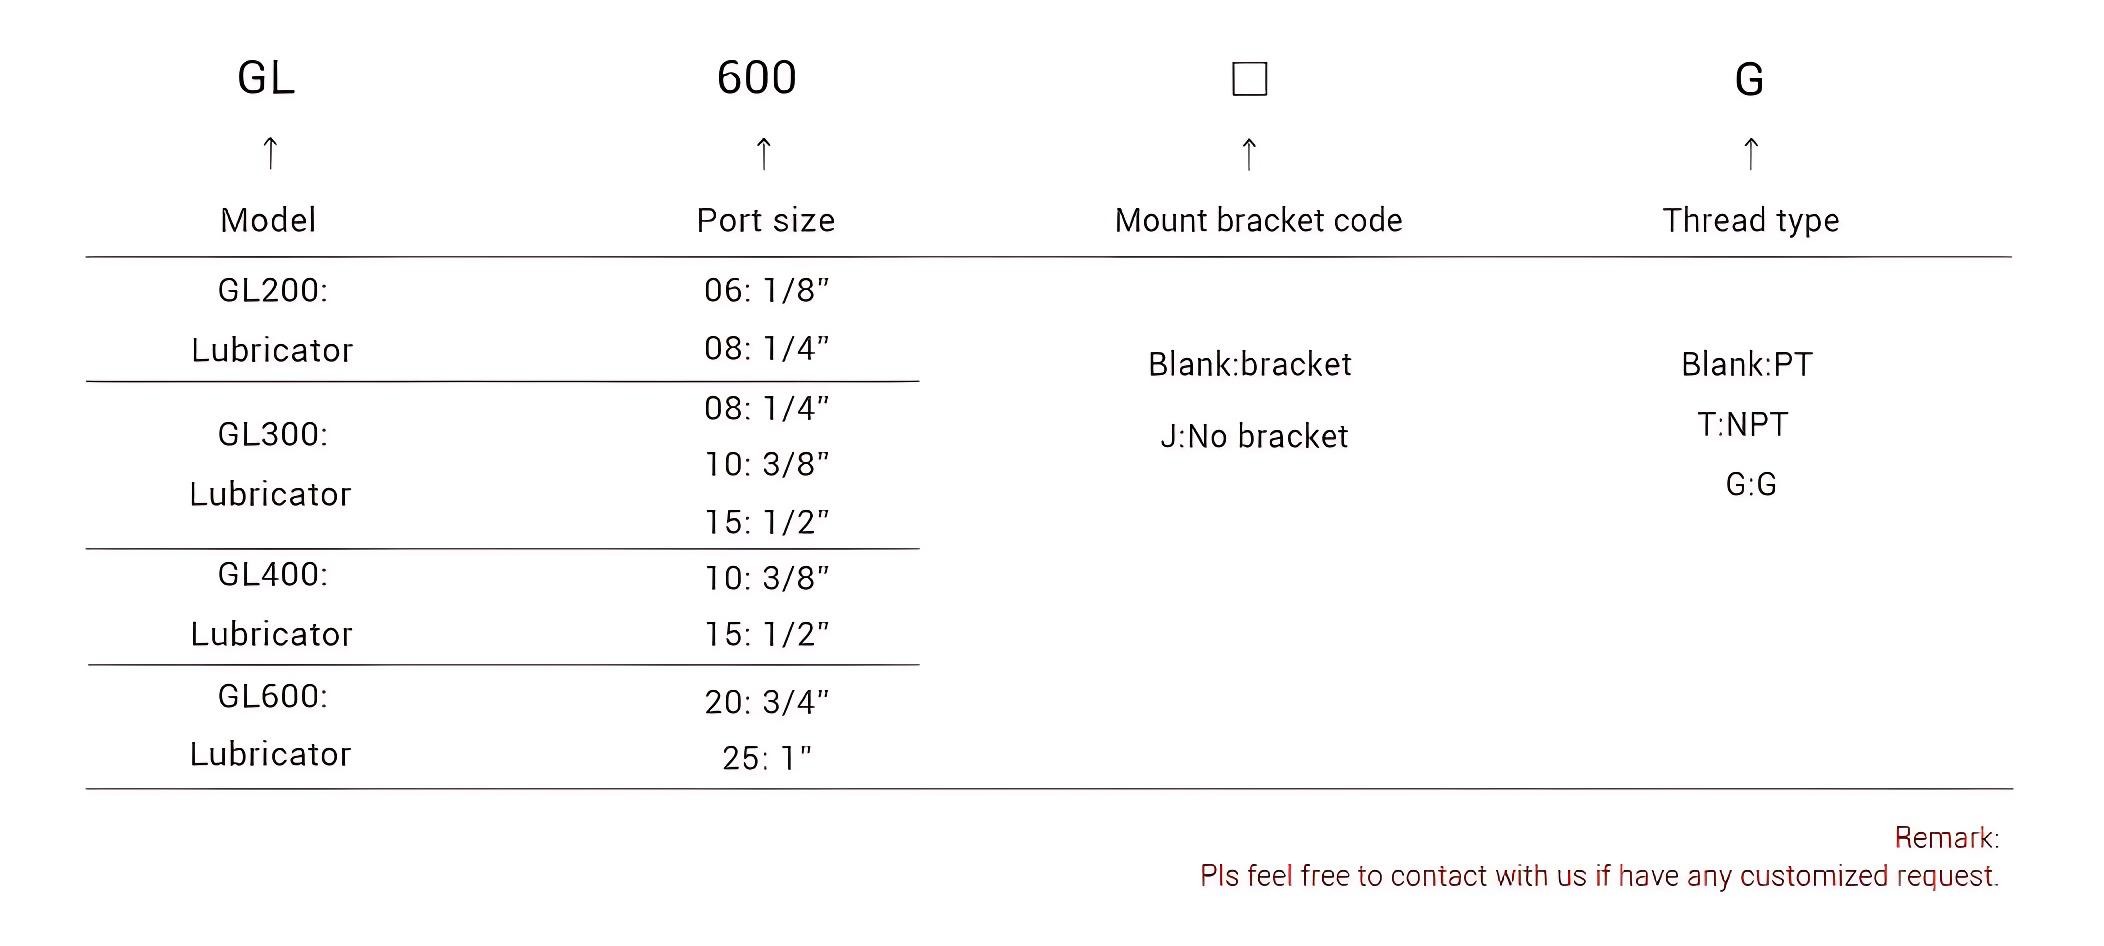Click the Mount bracket code header
Viewport: 2104px width, 946px height.
[1258, 220]
